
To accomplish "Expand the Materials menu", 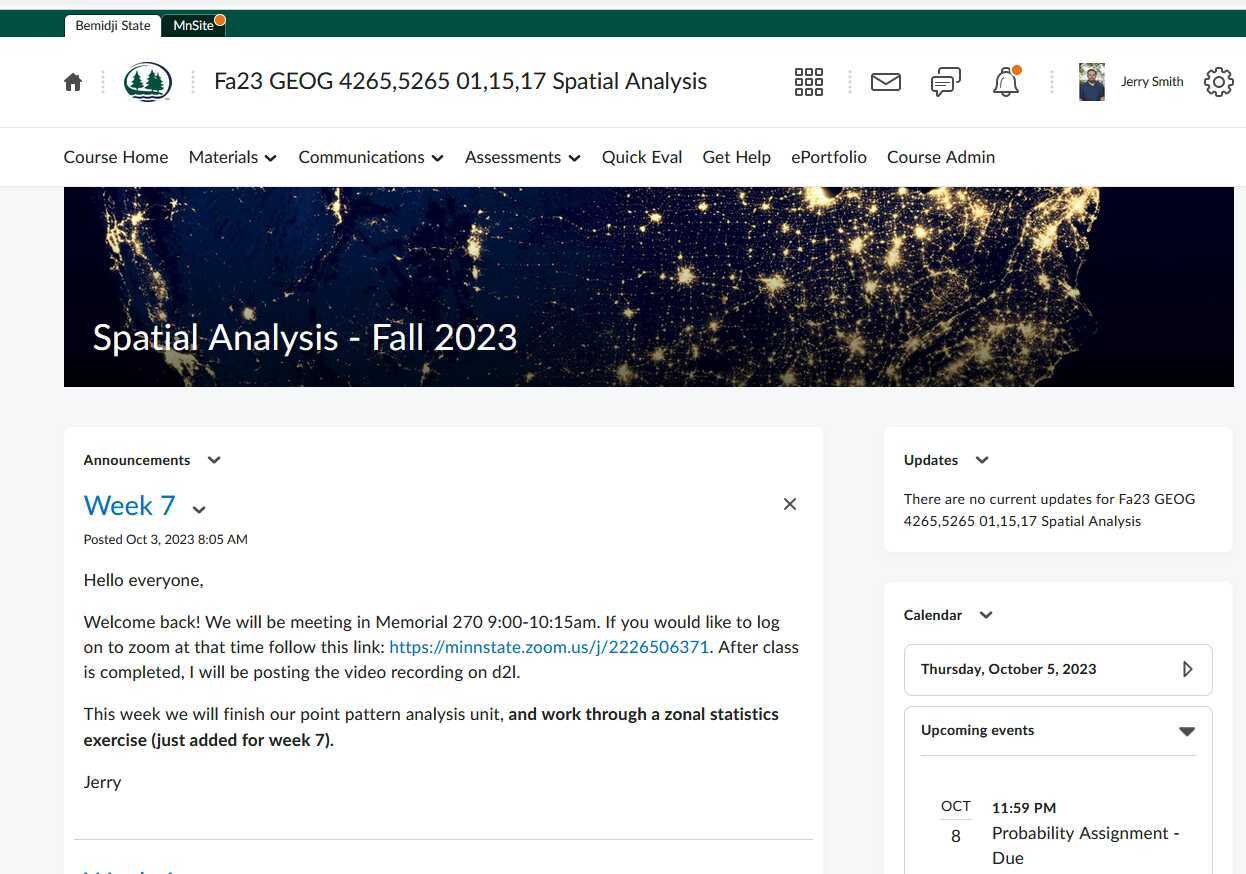I will tap(232, 157).
